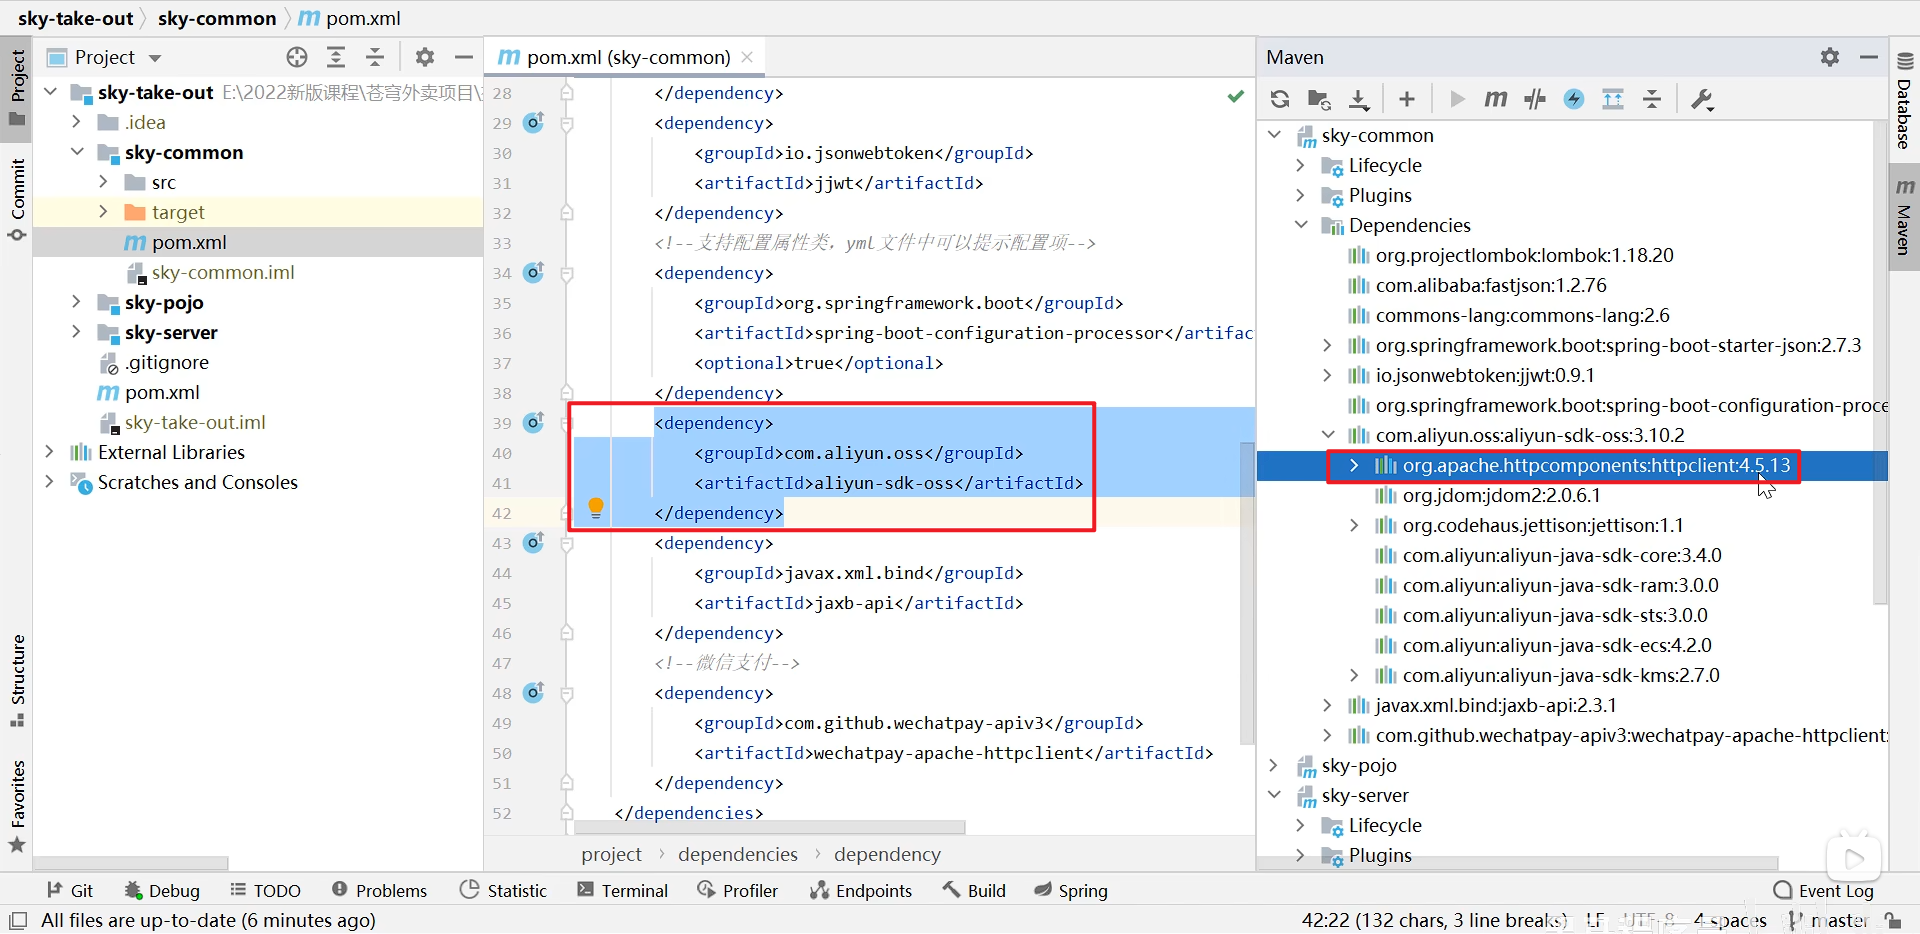Download sources and documentation in Maven panel
The width and height of the screenshot is (1920, 934).
click(x=1359, y=98)
